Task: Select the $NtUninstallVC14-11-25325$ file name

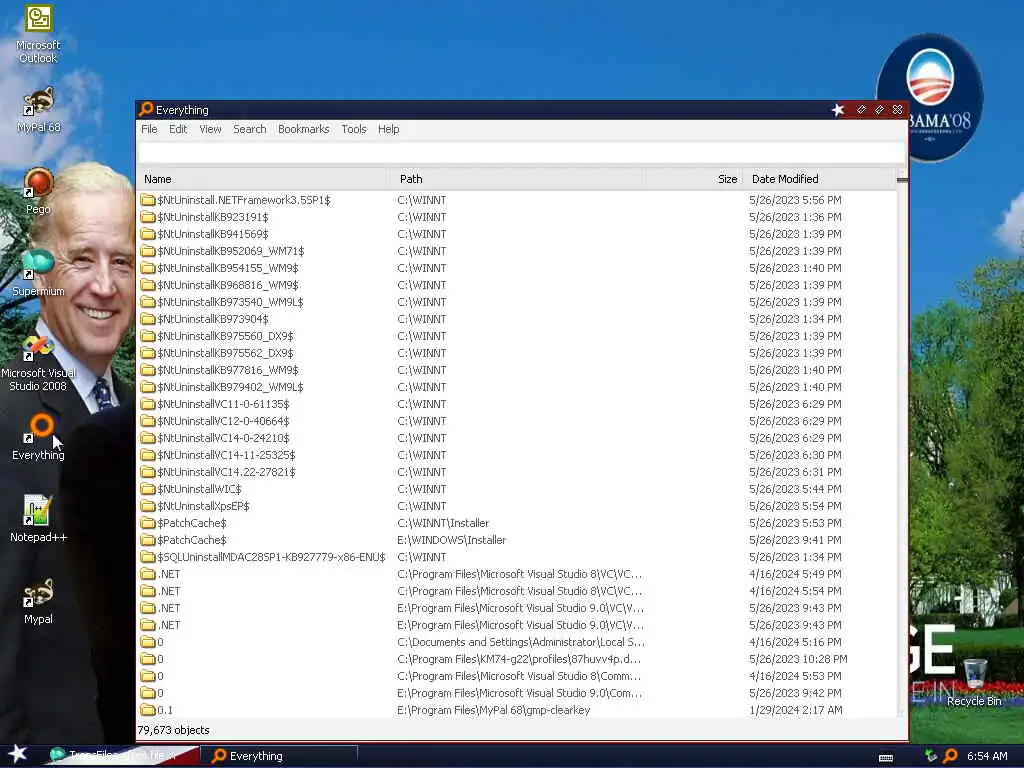Action: coord(226,455)
